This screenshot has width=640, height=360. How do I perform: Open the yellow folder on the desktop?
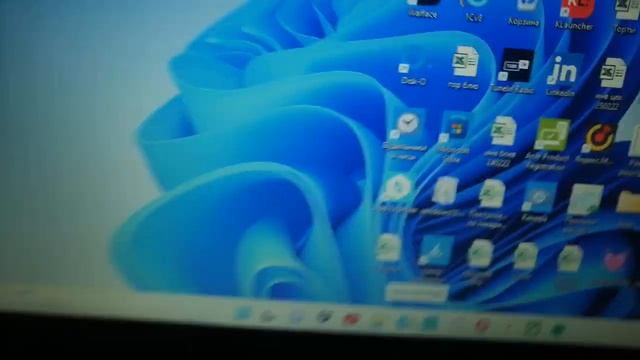629,202
